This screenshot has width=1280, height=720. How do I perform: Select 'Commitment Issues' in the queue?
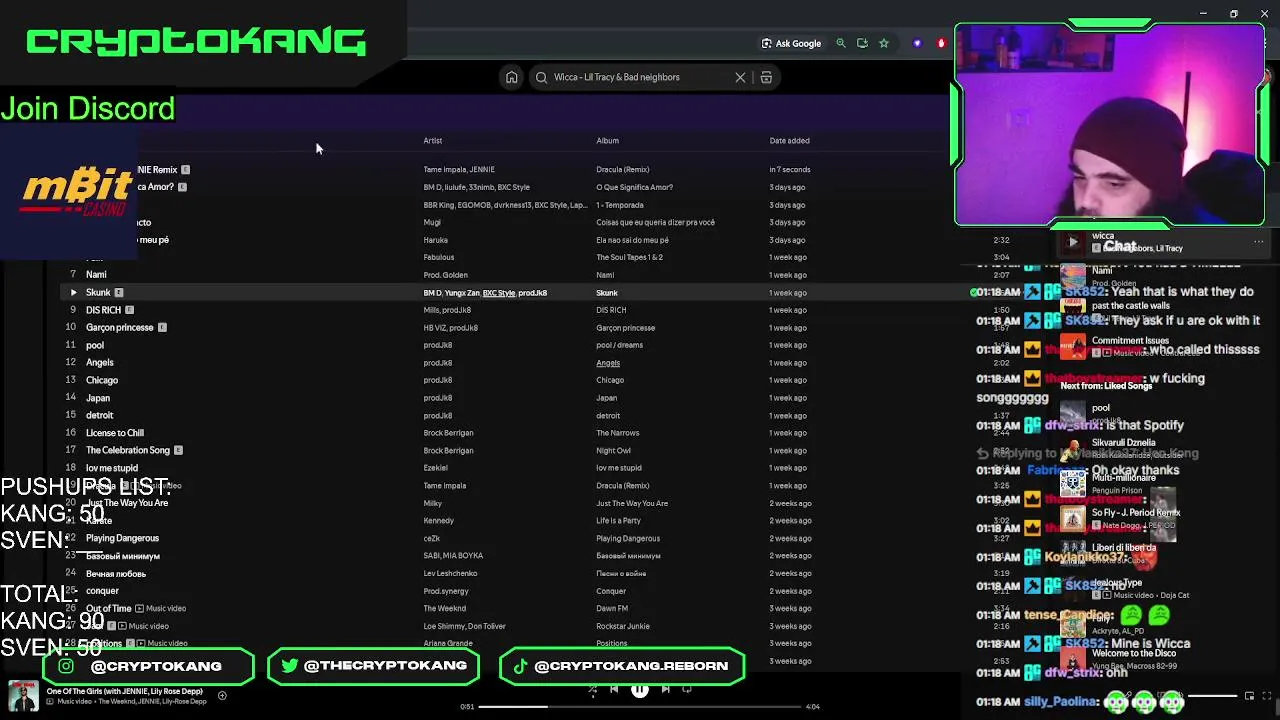pos(1130,340)
